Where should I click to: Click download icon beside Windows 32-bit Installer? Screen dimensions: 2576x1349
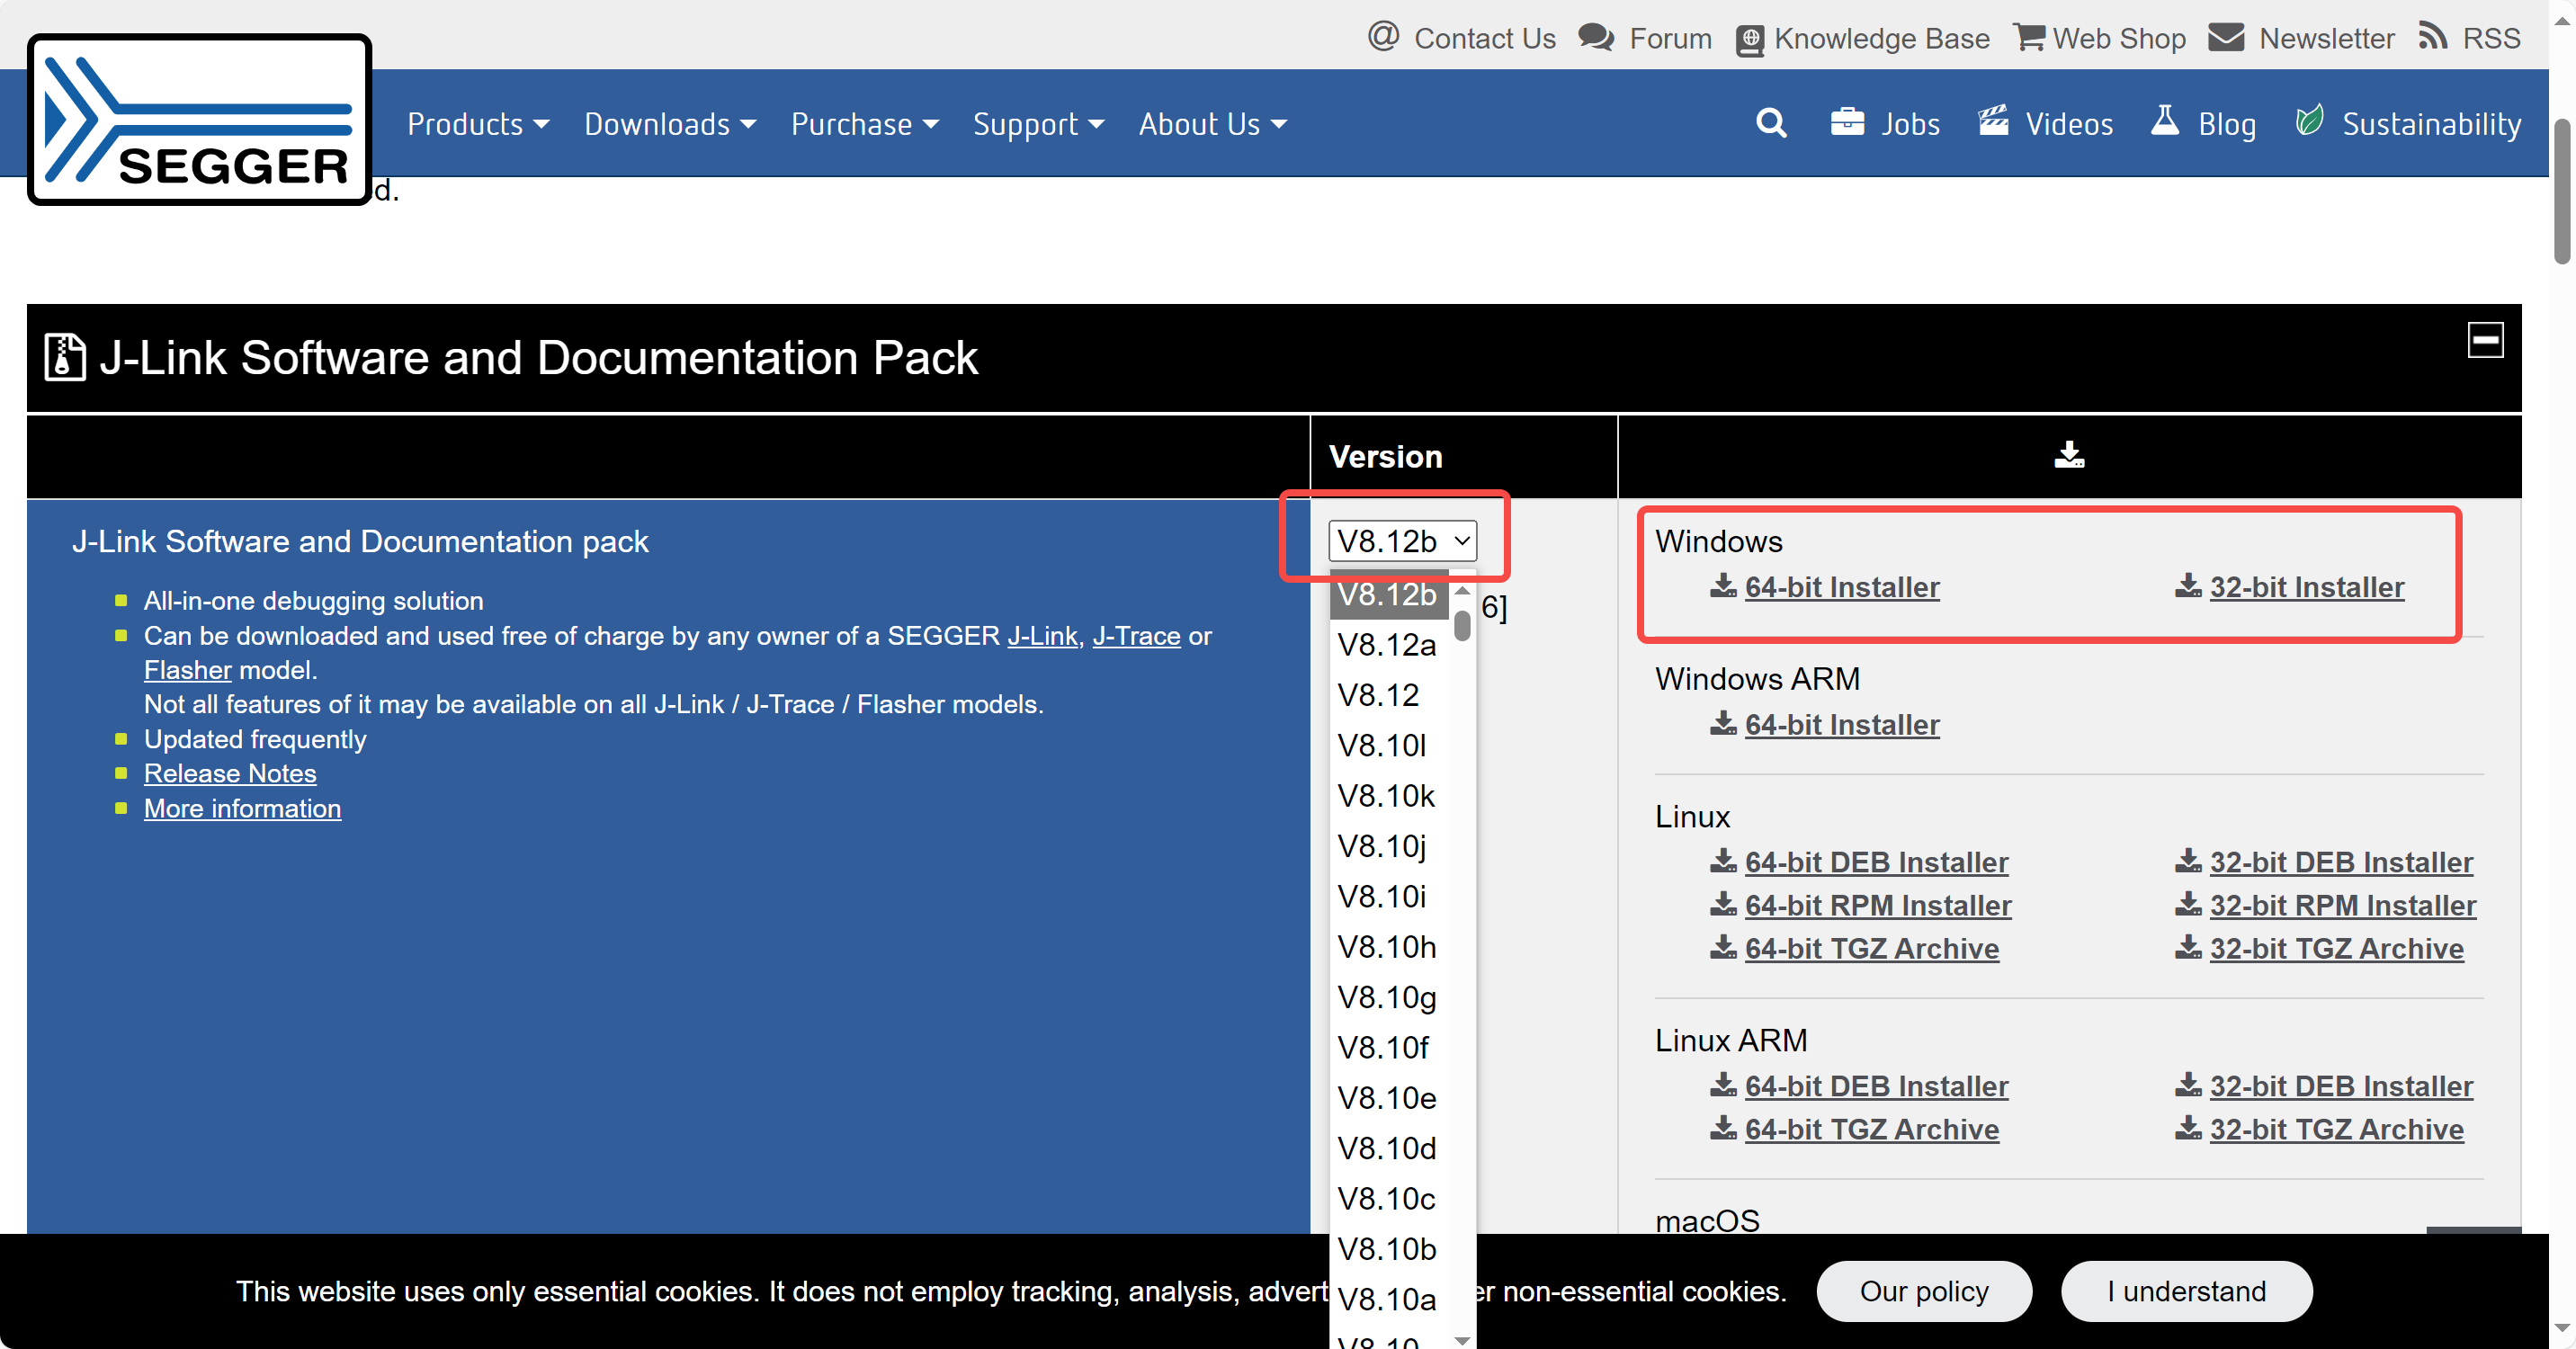pos(2188,586)
